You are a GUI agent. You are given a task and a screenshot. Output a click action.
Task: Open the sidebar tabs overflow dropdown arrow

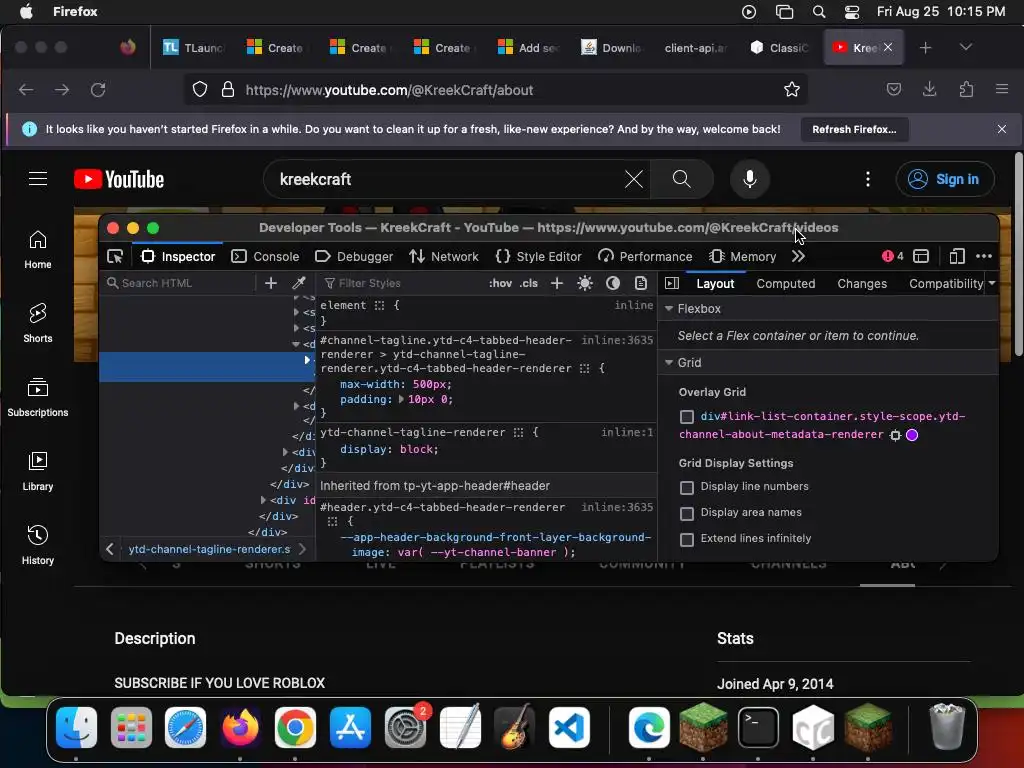[992, 283]
